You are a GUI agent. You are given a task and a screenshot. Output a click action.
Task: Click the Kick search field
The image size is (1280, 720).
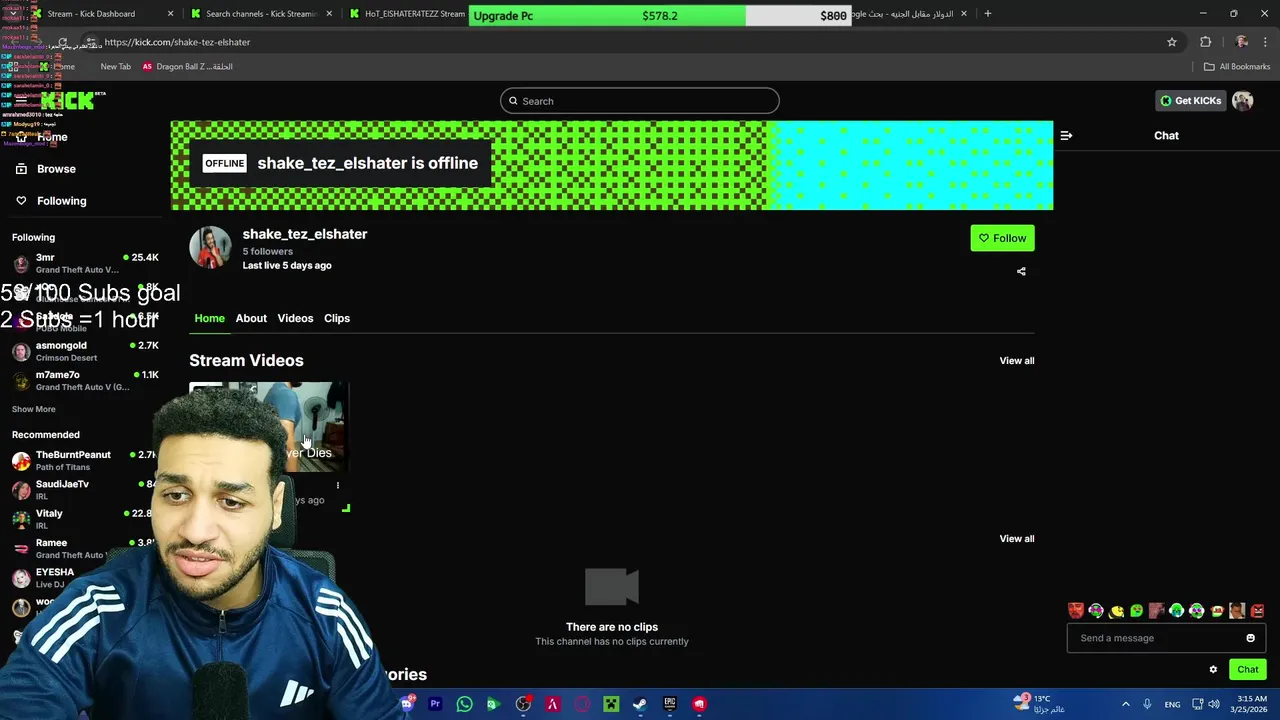pyautogui.click(x=640, y=101)
